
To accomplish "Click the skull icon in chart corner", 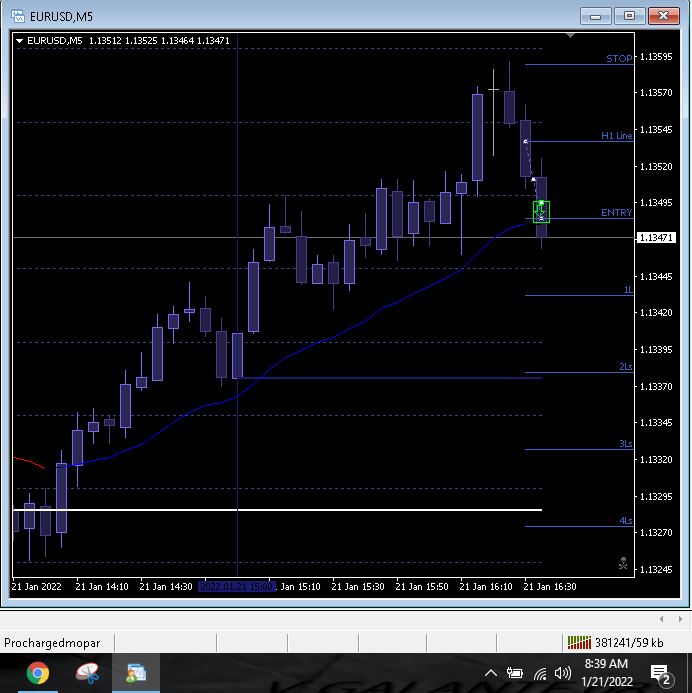I will (623, 564).
